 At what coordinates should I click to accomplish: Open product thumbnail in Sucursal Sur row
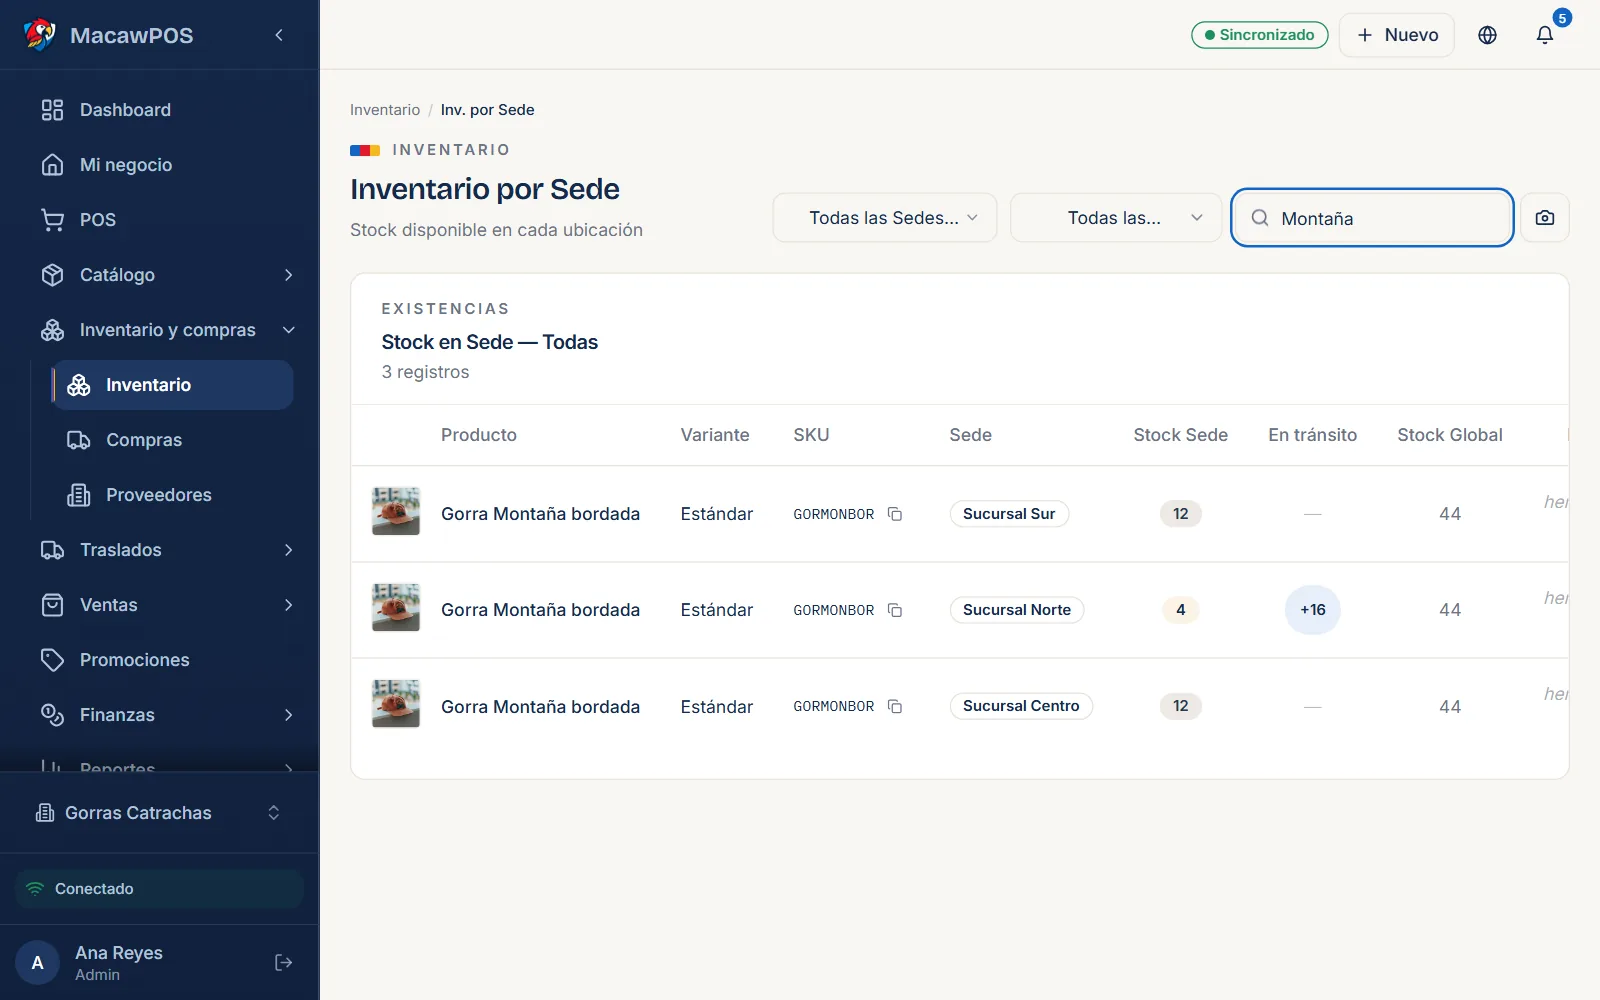pos(396,512)
